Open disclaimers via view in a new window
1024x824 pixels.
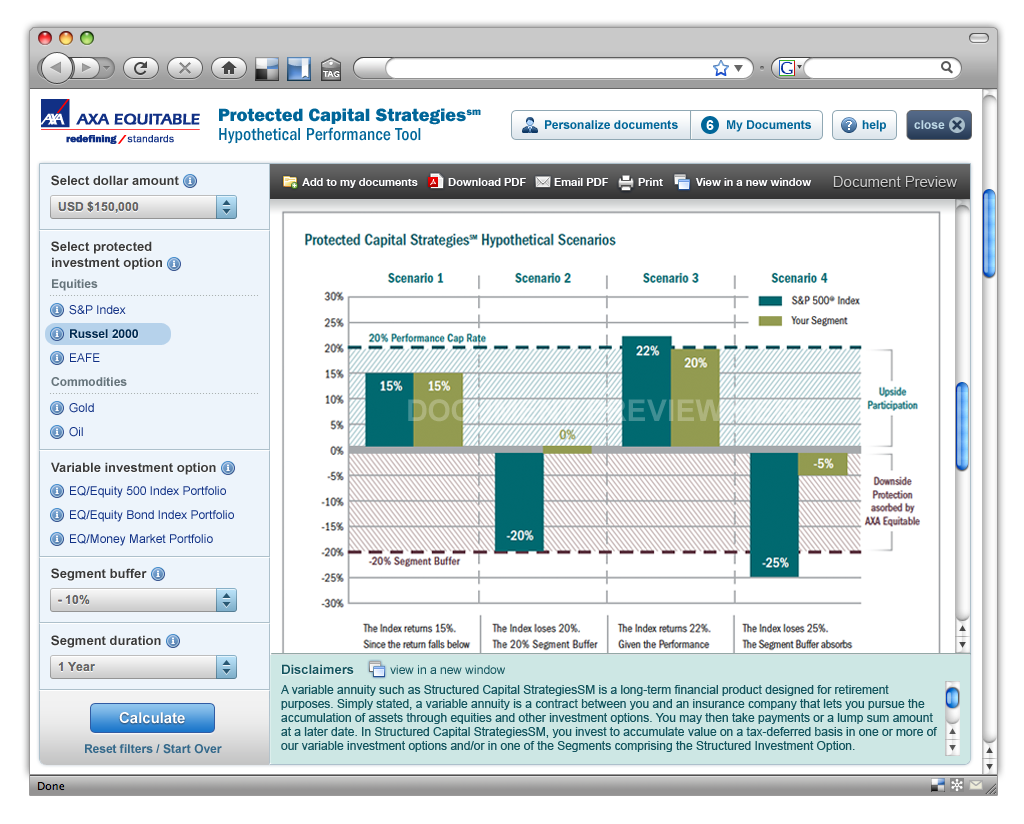coord(438,669)
